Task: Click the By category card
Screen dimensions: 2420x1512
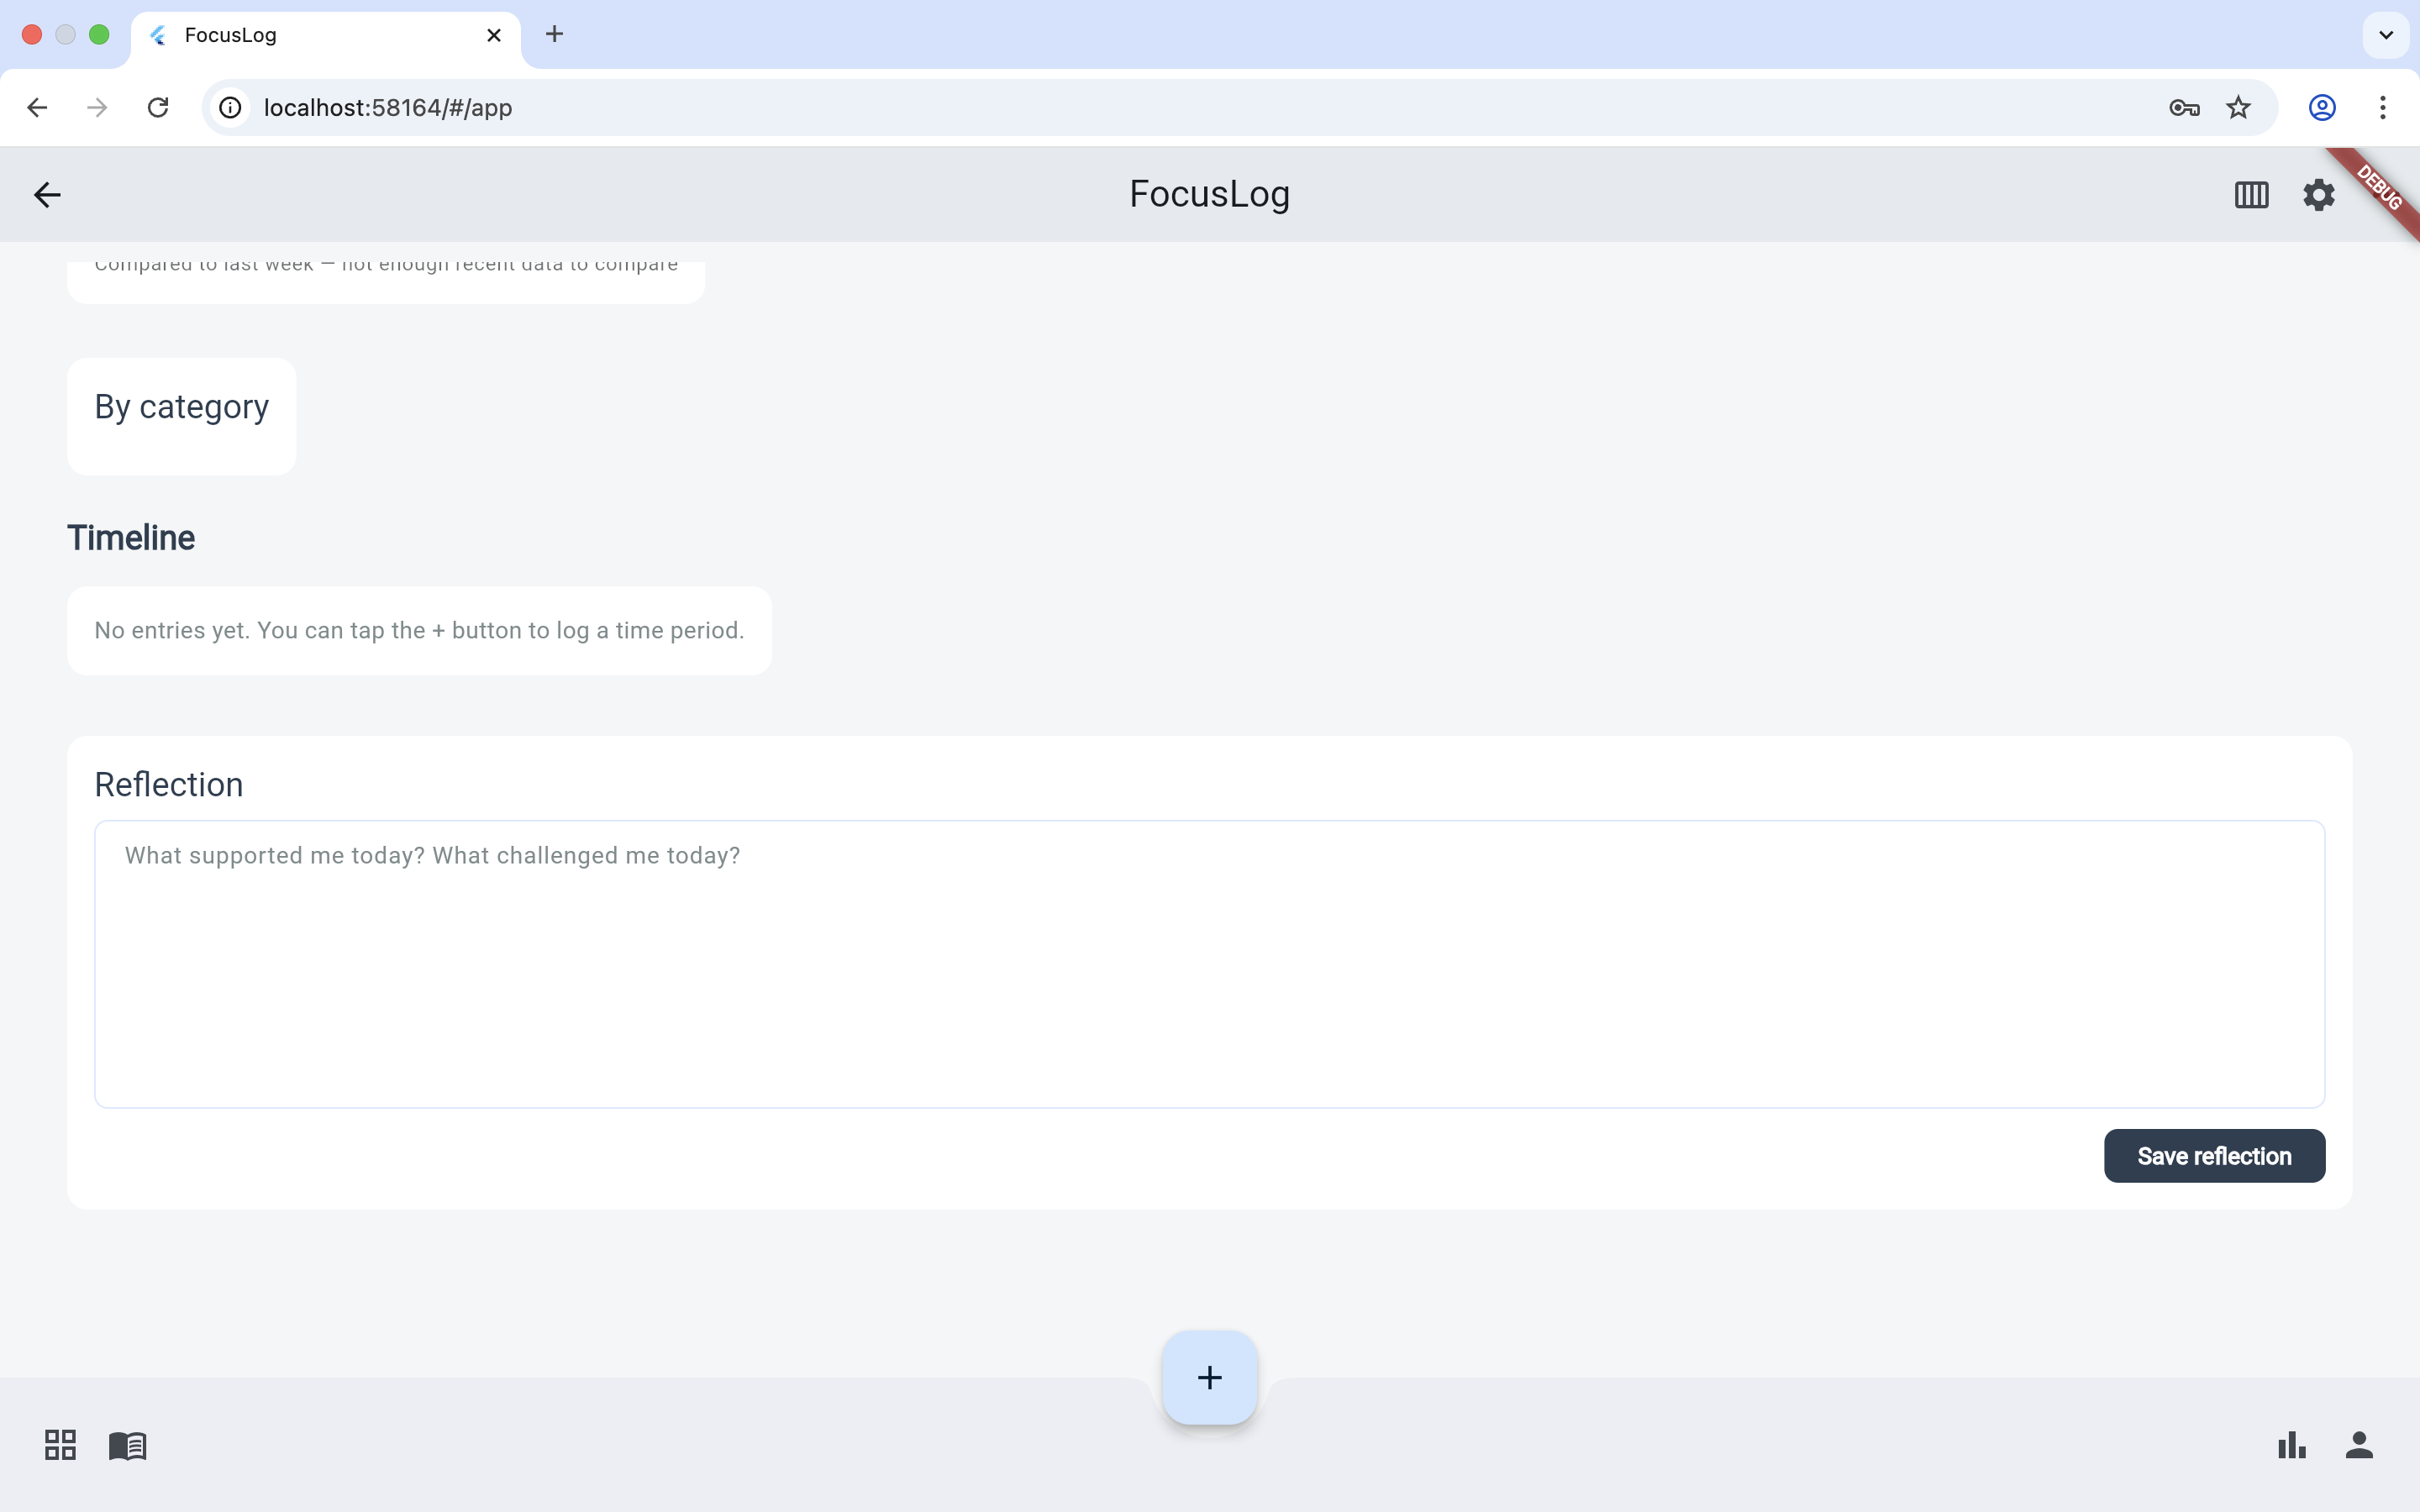Action: [181, 416]
